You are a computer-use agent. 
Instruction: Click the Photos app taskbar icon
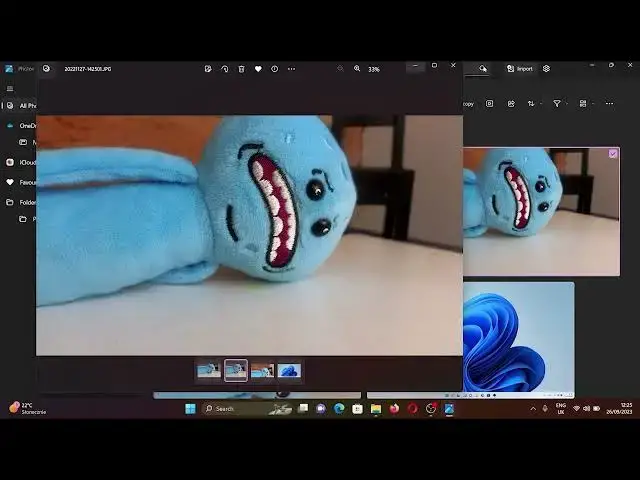[449, 409]
